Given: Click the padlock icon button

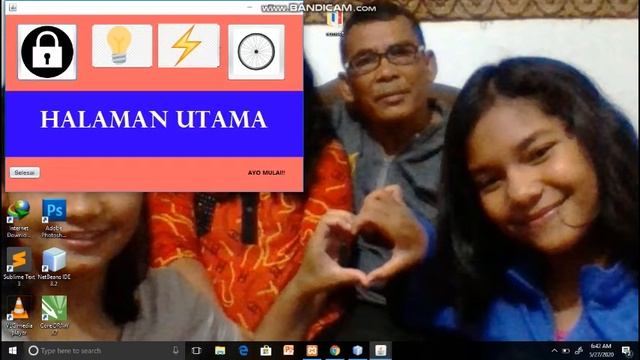Looking at the screenshot, I should tap(47, 52).
